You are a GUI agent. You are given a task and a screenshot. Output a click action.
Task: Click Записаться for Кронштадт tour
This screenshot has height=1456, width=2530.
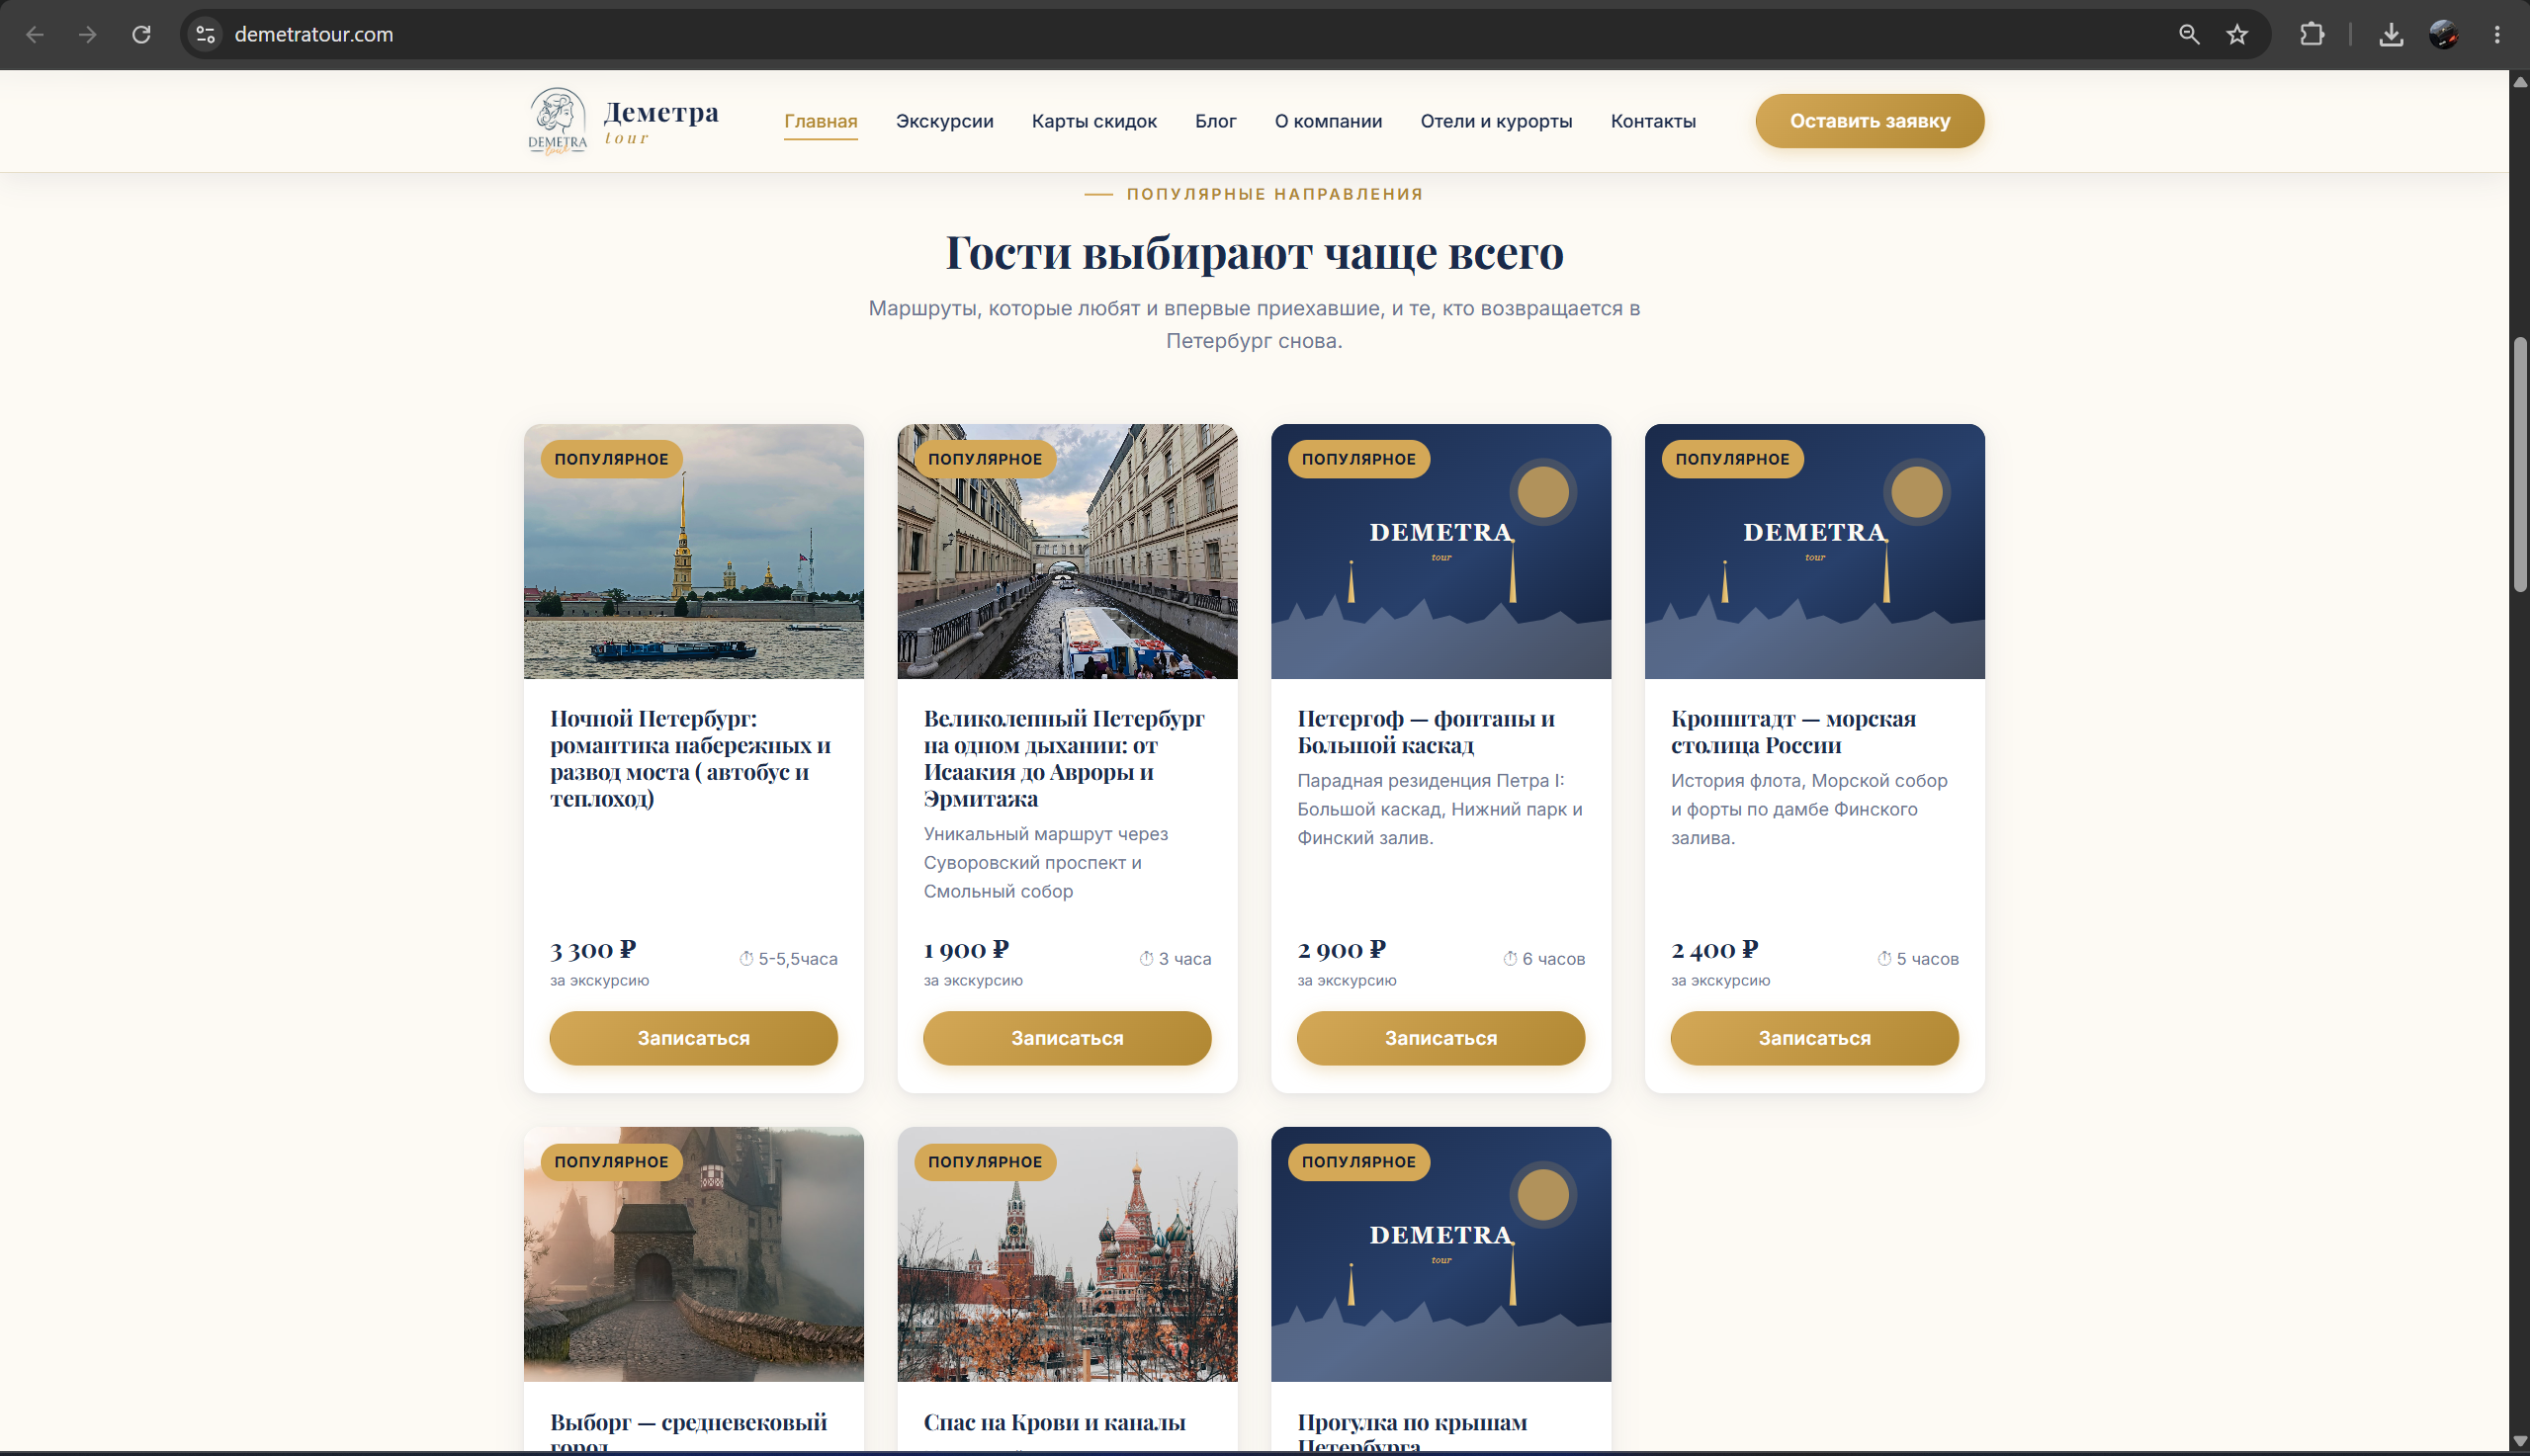1814,1038
